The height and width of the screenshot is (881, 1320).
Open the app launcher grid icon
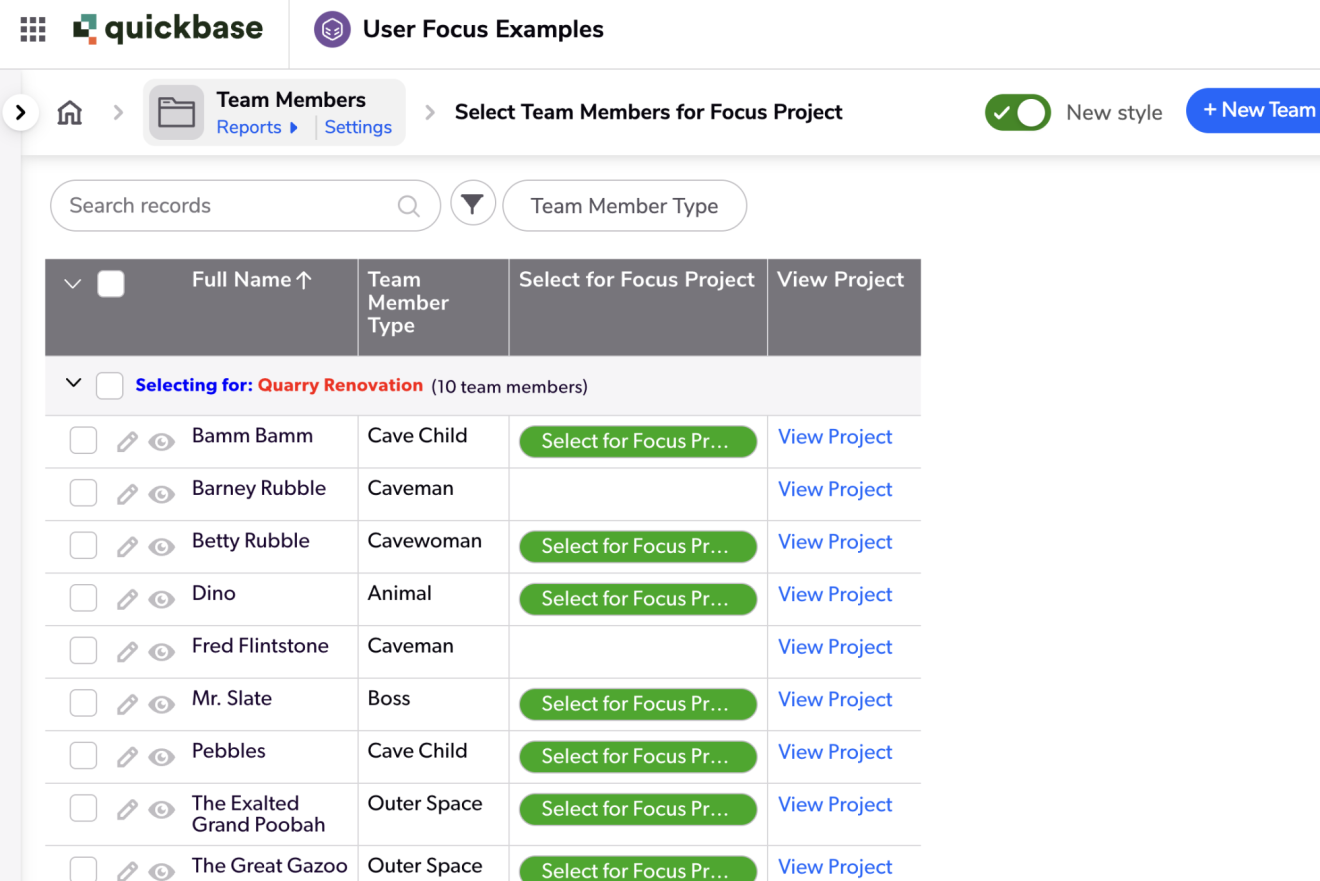33,30
